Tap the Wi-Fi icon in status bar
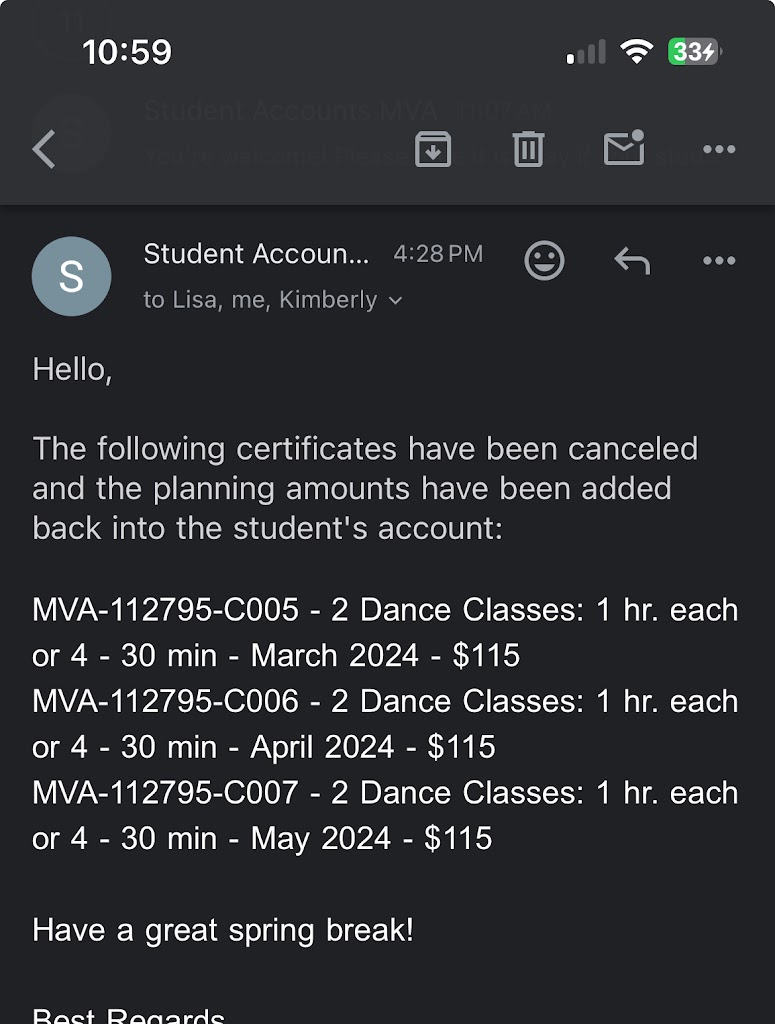This screenshot has width=775, height=1024. 636,52
